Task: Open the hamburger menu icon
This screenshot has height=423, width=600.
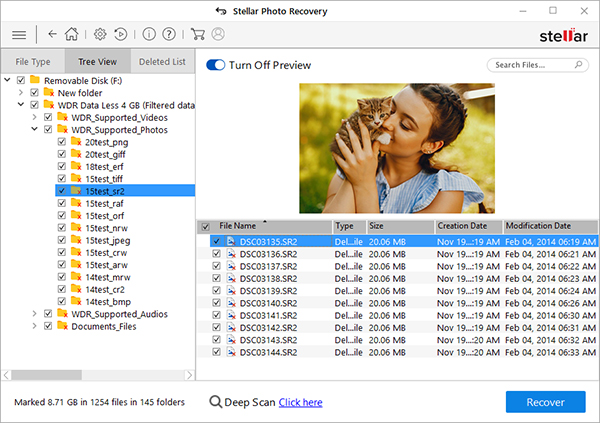Action: tap(19, 35)
